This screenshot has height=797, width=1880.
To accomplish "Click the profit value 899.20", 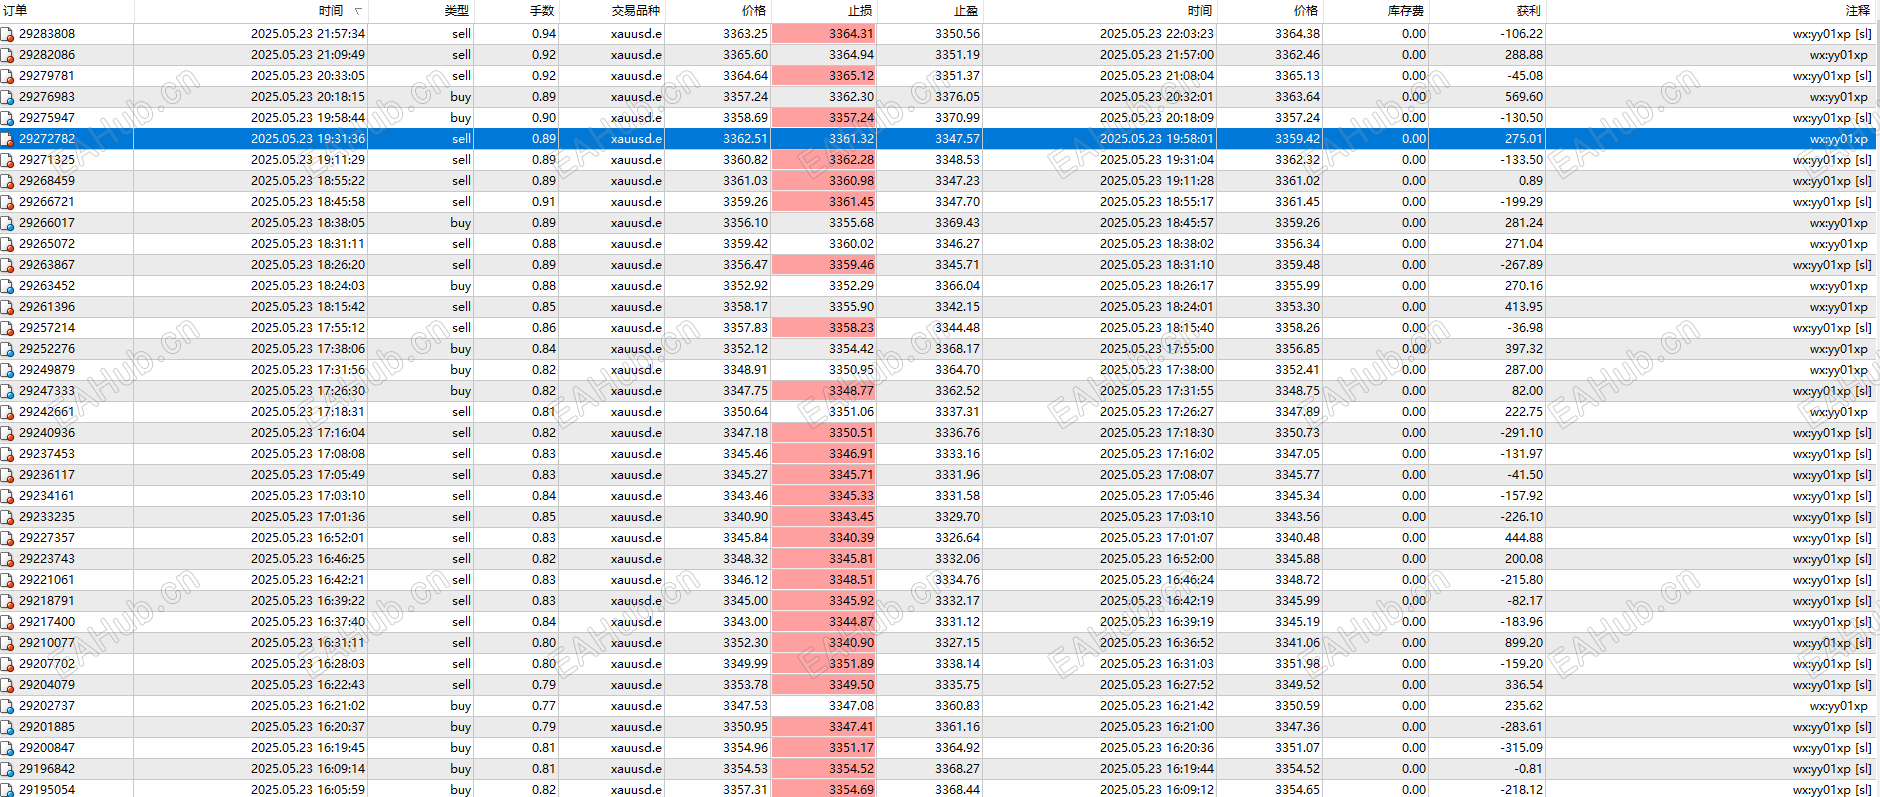I will point(1524,643).
